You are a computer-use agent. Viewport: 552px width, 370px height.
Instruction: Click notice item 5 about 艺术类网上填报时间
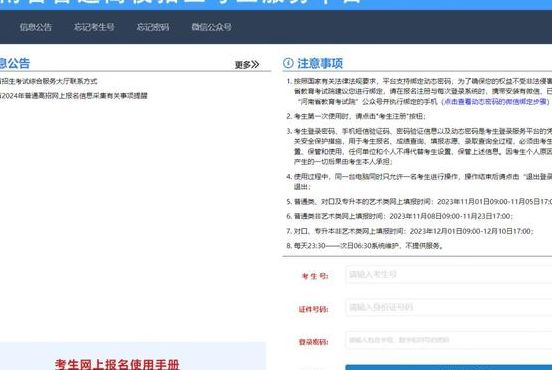point(419,202)
